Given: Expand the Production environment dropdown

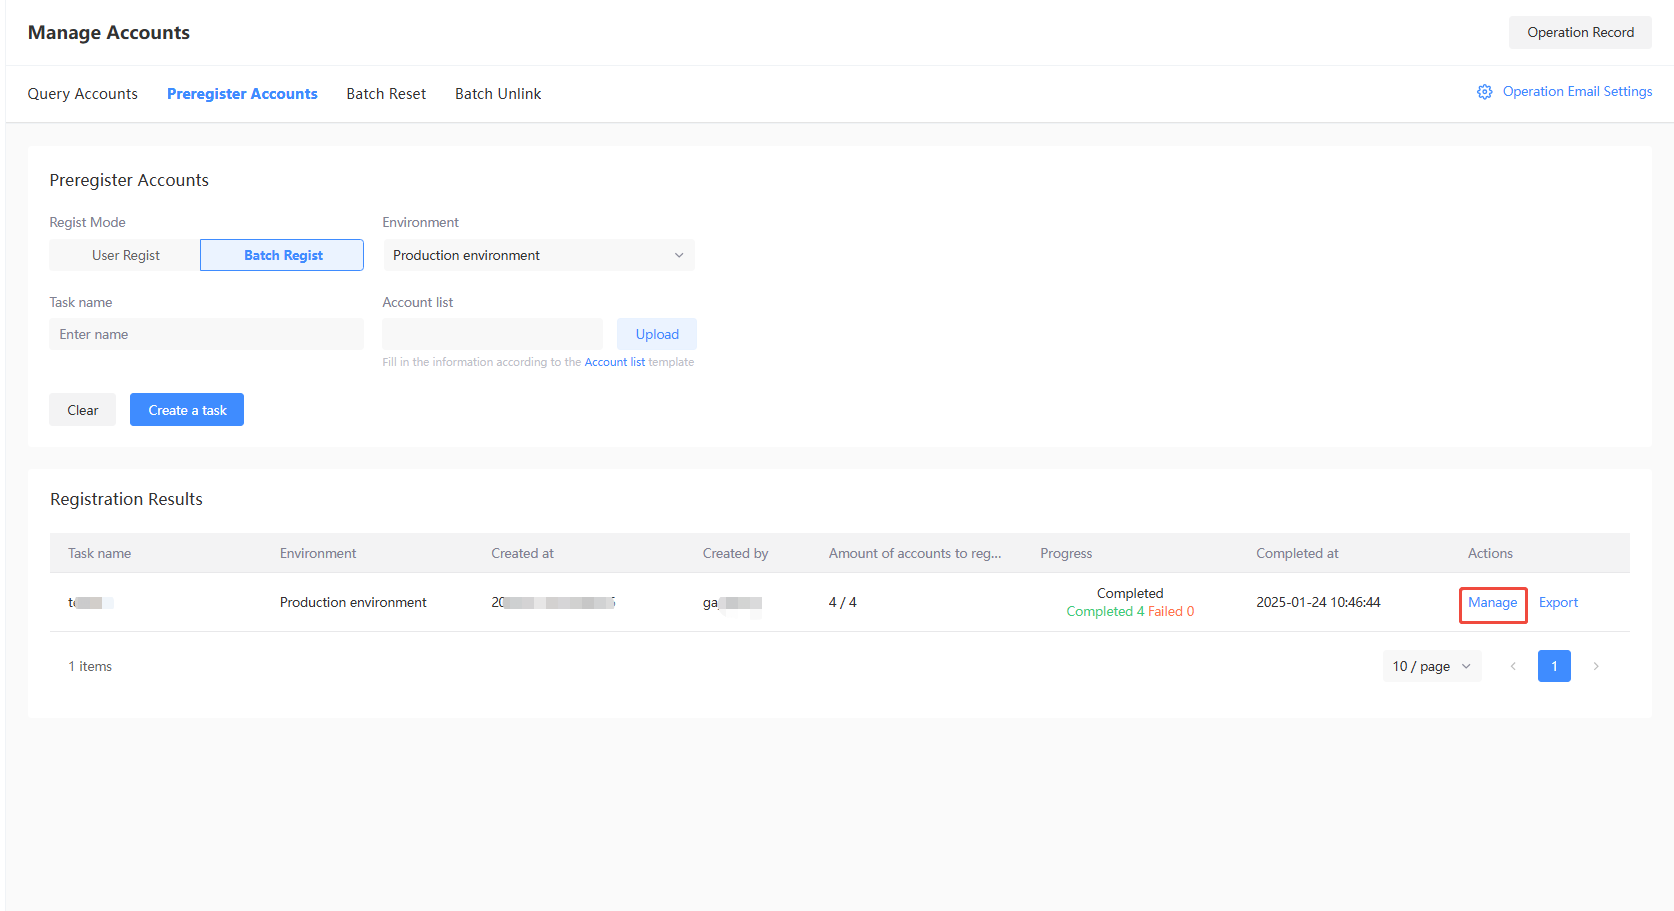Looking at the screenshot, I should coord(538,255).
